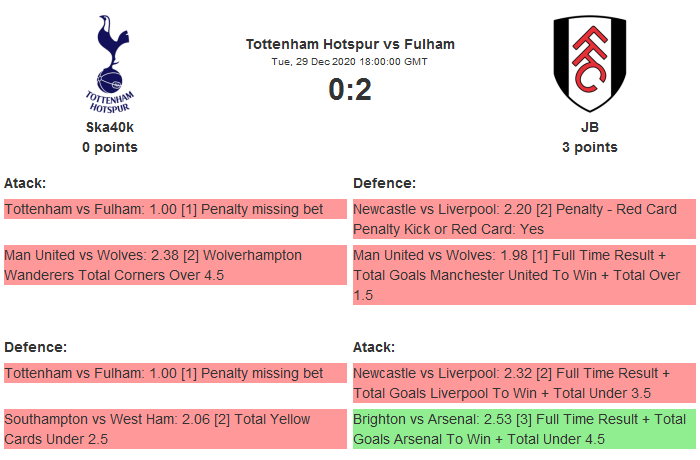Click the Tottenham Hotspur vs Fulham title

pos(350,44)
